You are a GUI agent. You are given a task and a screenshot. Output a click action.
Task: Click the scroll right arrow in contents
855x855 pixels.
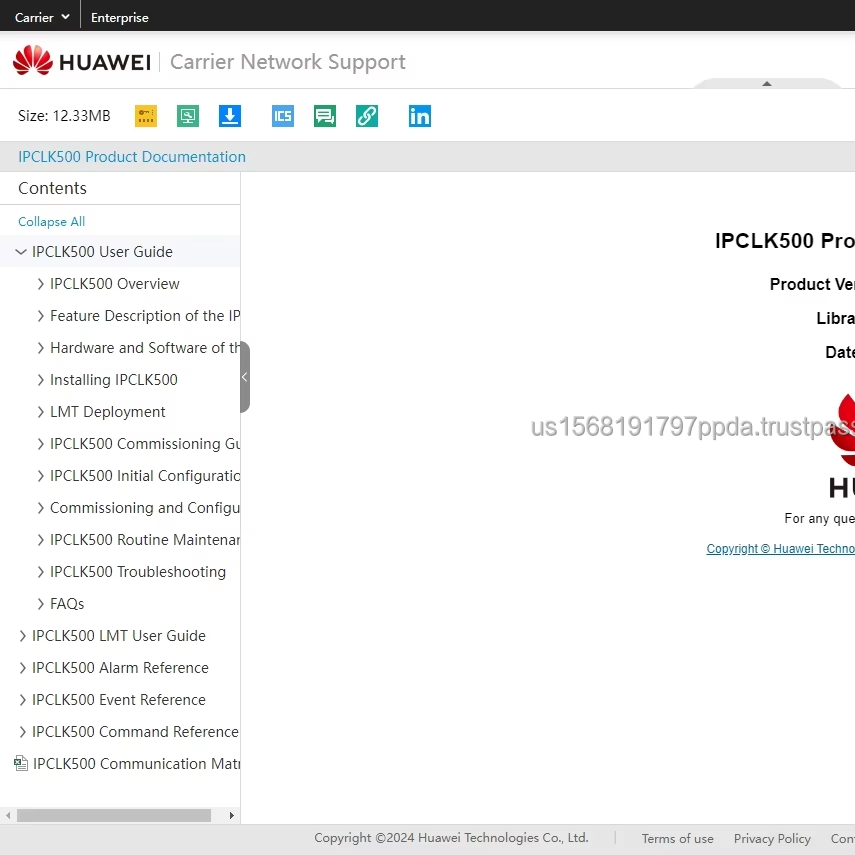point(232,816)
